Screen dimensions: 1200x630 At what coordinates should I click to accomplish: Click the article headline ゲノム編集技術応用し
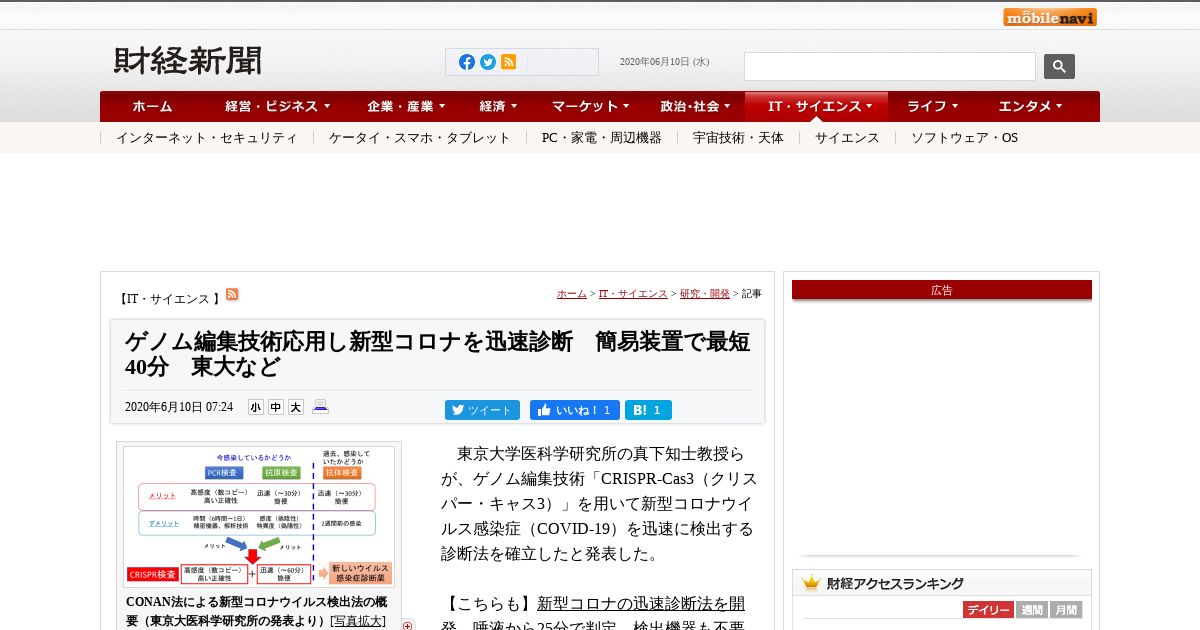pos(437,354)
